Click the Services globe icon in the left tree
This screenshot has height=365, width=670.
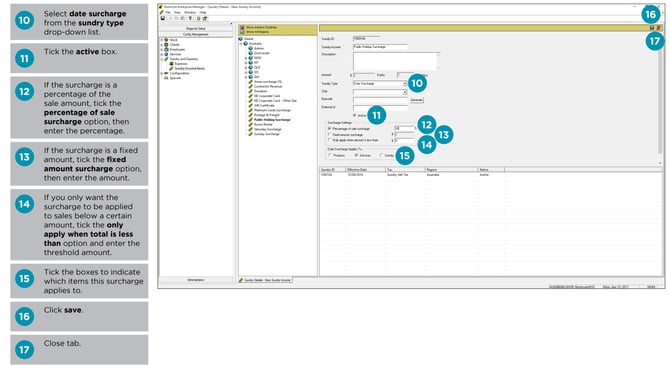[166, 54]
